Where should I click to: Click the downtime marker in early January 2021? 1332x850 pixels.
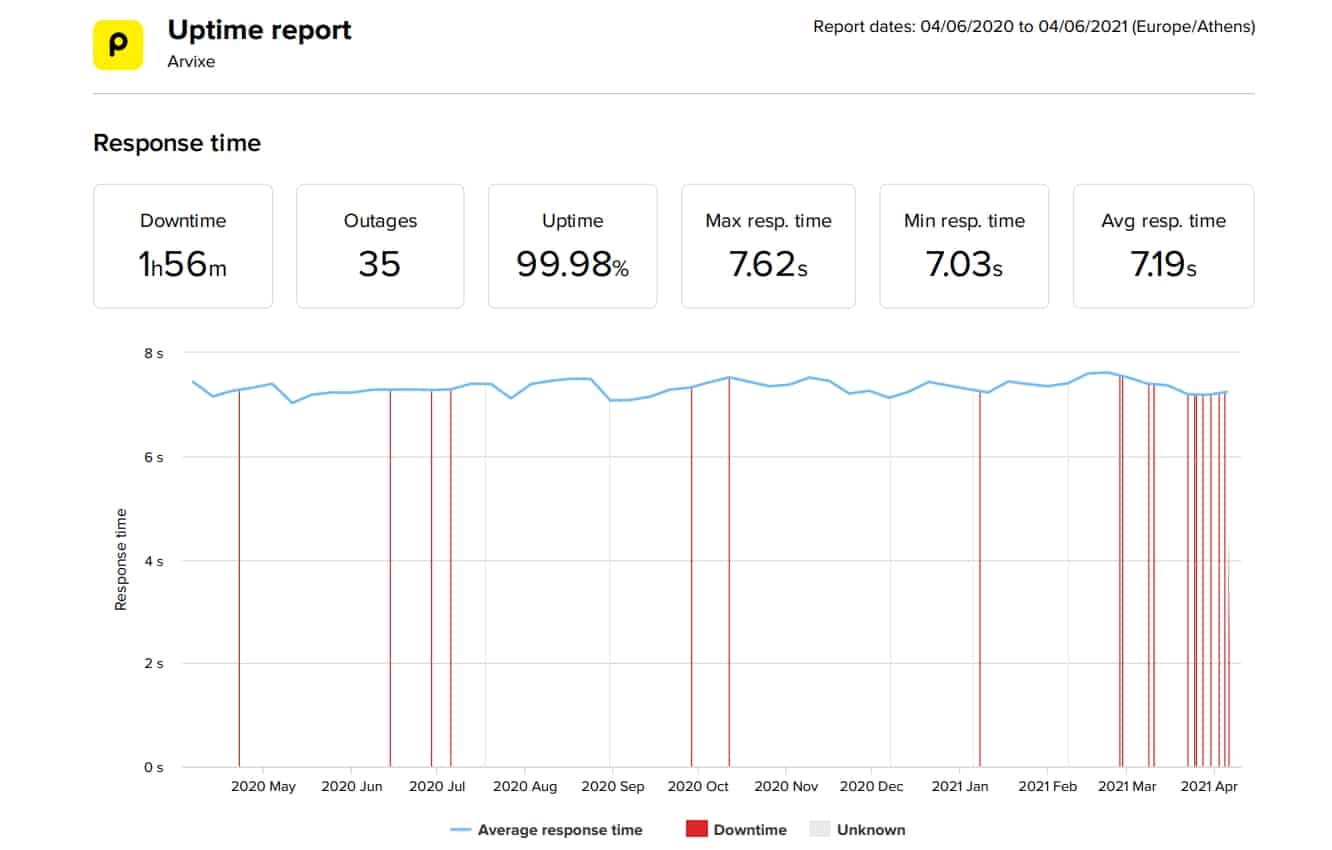point(980,578)
